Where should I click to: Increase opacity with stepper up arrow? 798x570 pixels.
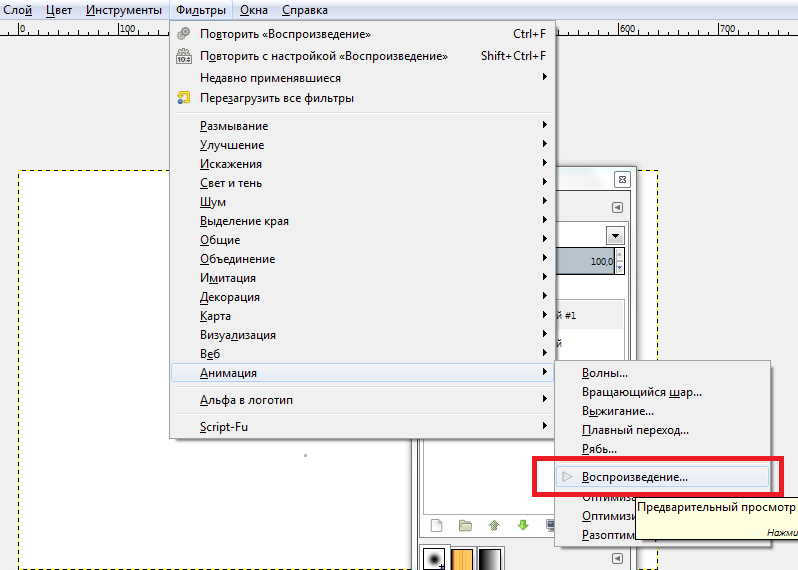[619, 254]
